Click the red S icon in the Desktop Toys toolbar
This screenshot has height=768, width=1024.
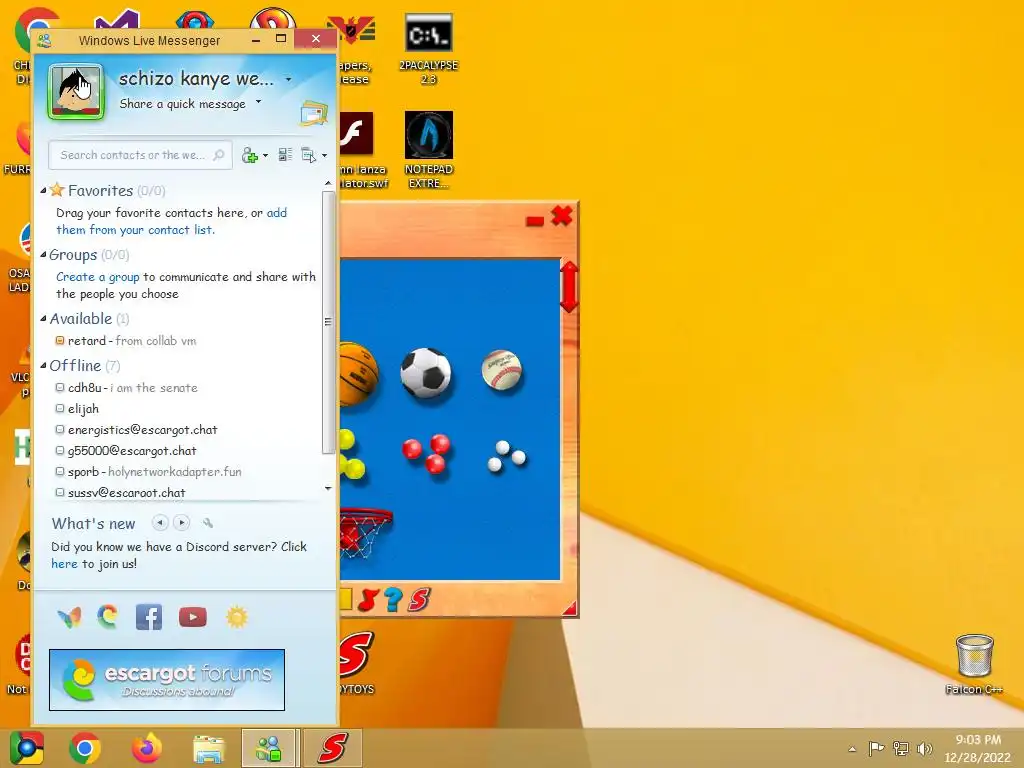(x=419, y=600)
